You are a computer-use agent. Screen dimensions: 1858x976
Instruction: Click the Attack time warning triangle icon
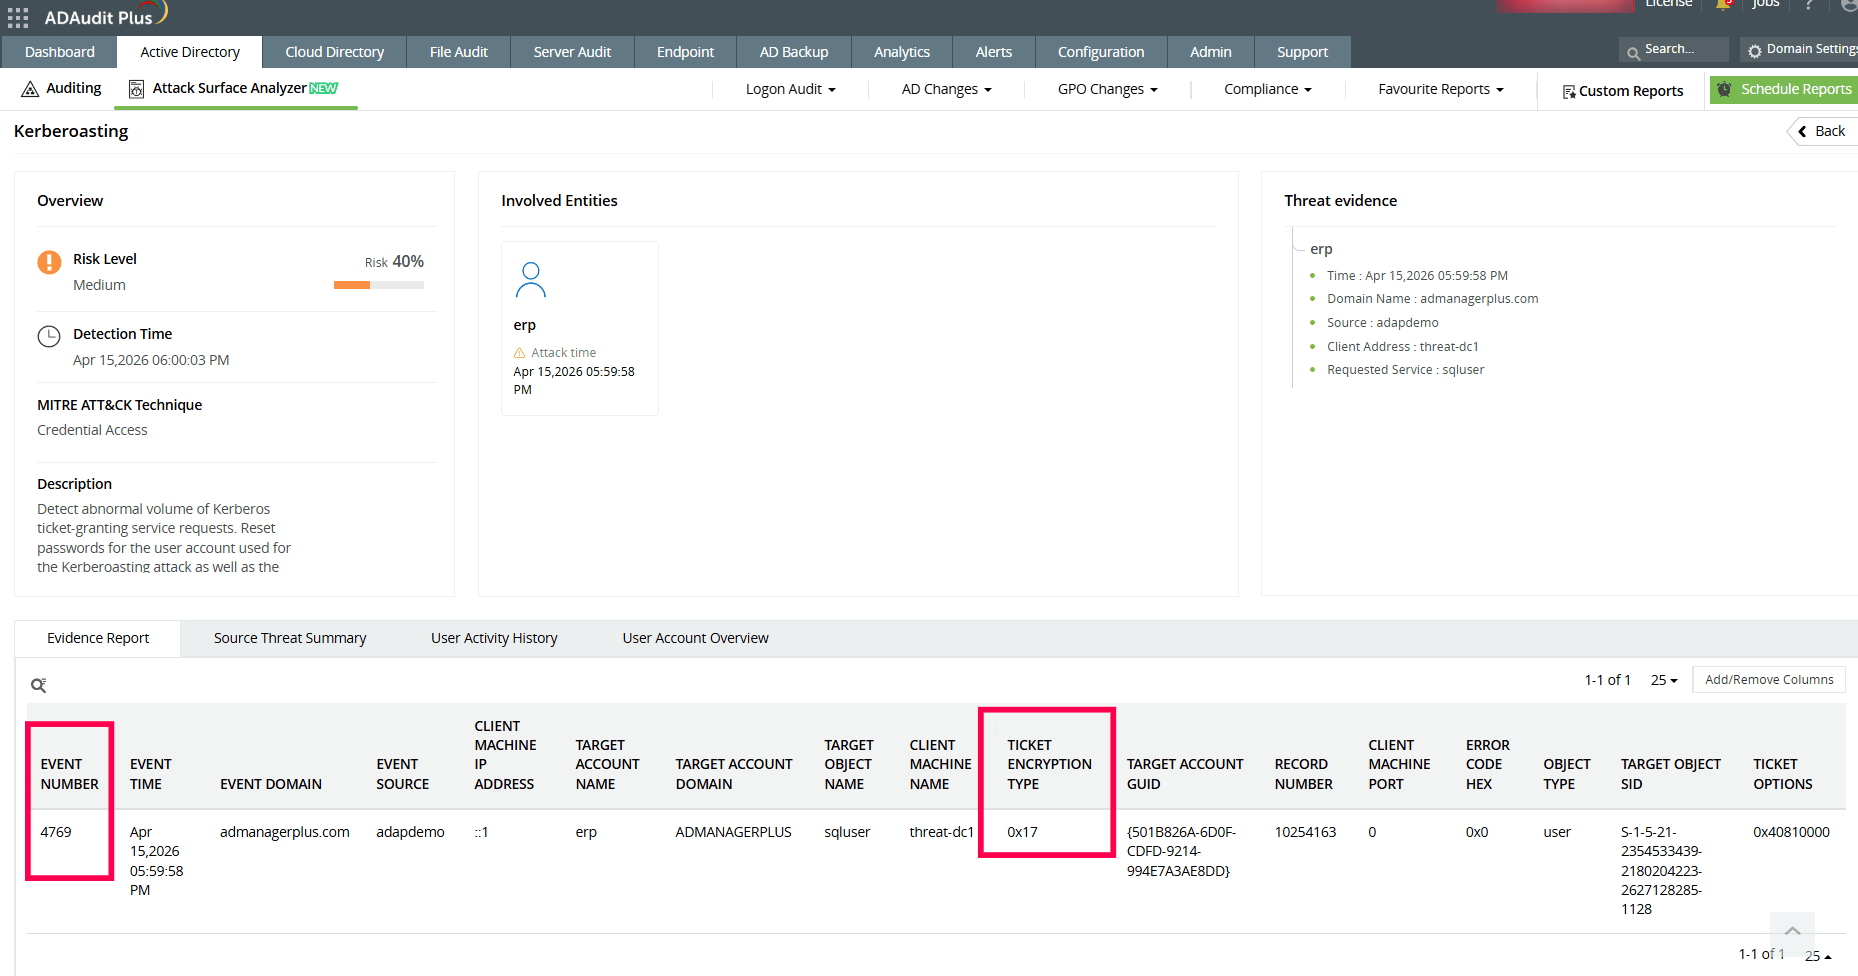(x=520, y=353)
